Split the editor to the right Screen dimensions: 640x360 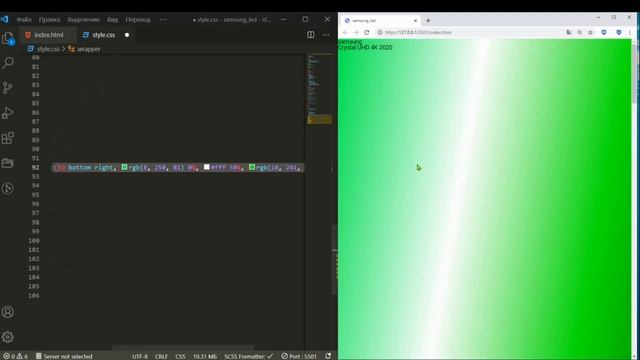pyautogui.click(x=311, y=35)
